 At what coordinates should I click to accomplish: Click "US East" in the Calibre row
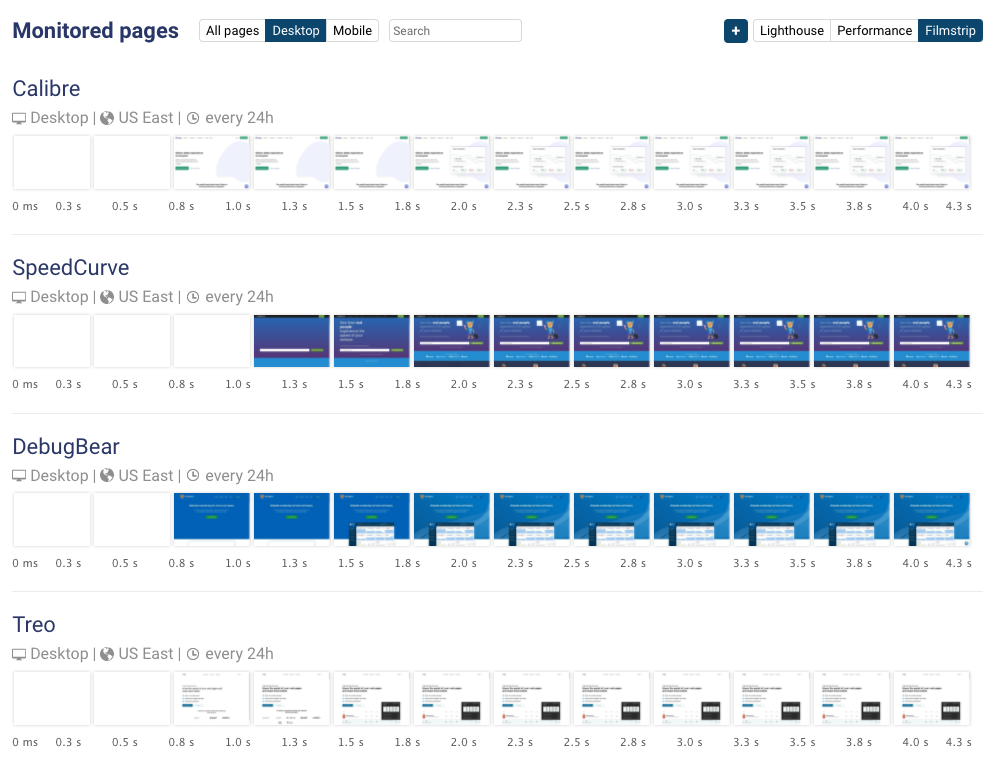[x=146, y=118]
